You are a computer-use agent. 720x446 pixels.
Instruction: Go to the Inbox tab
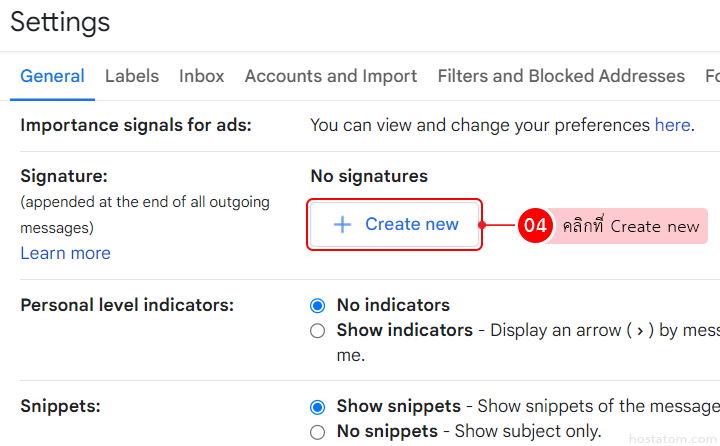[202, 76]
